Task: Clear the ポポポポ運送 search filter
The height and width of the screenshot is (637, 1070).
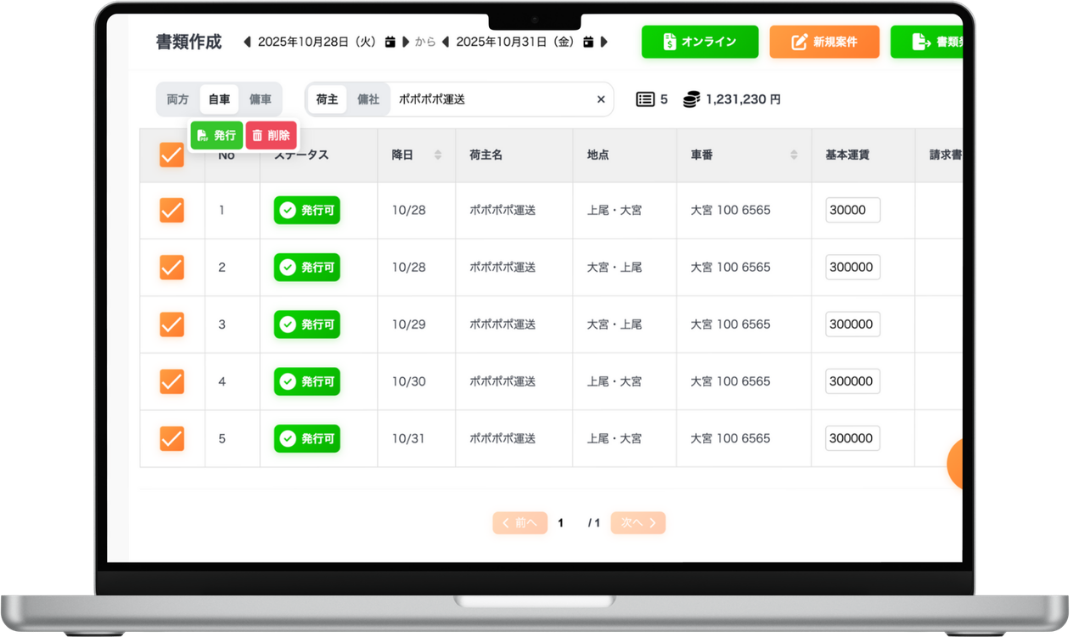Action: click(x=601, y=99)
